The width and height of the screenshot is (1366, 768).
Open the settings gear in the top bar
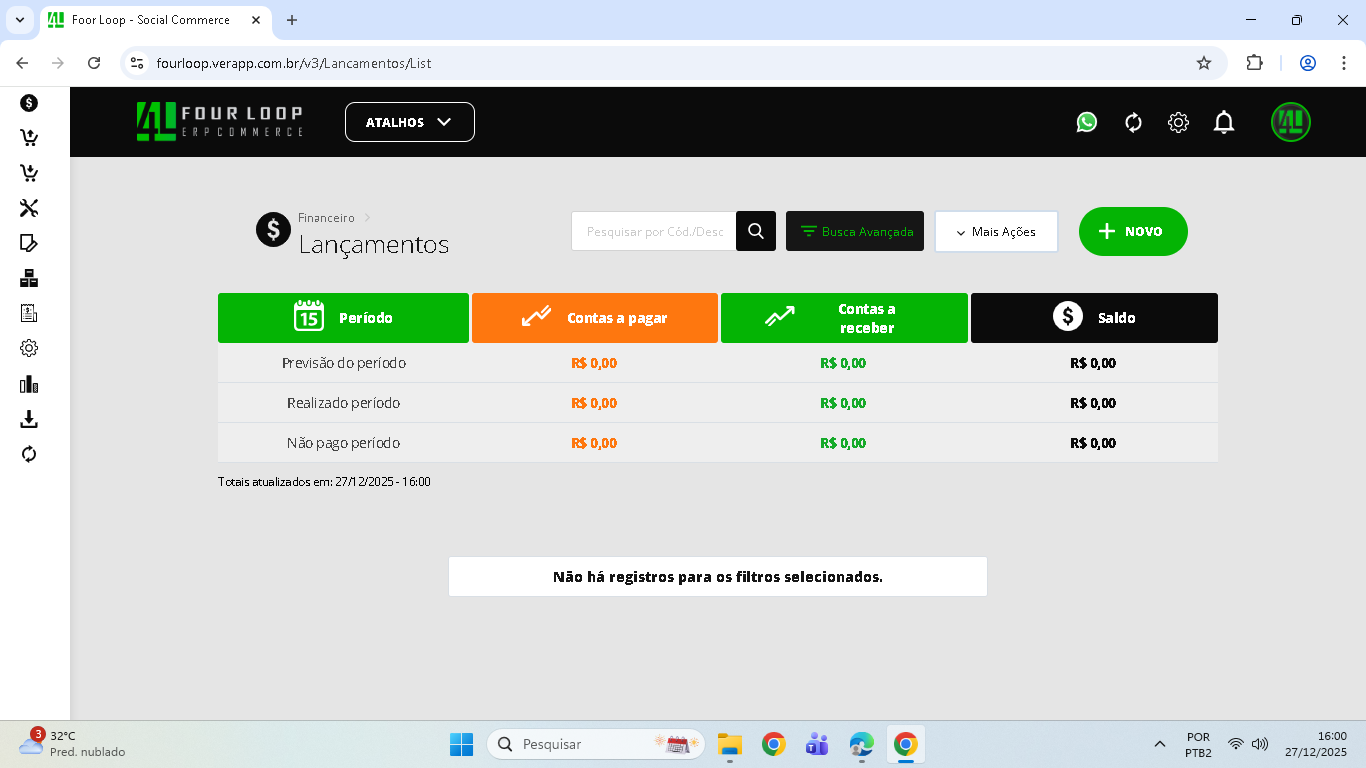pos(1178,121)
